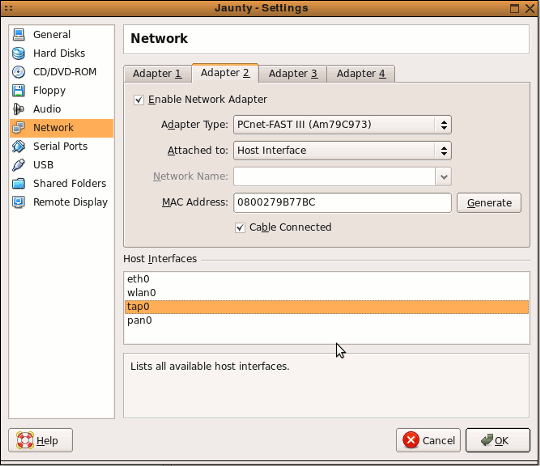Image resolution: width=540 pixels, height=466 pixels.
Task: Open Hard Disks settings section
Action: (x=61, y=53)
